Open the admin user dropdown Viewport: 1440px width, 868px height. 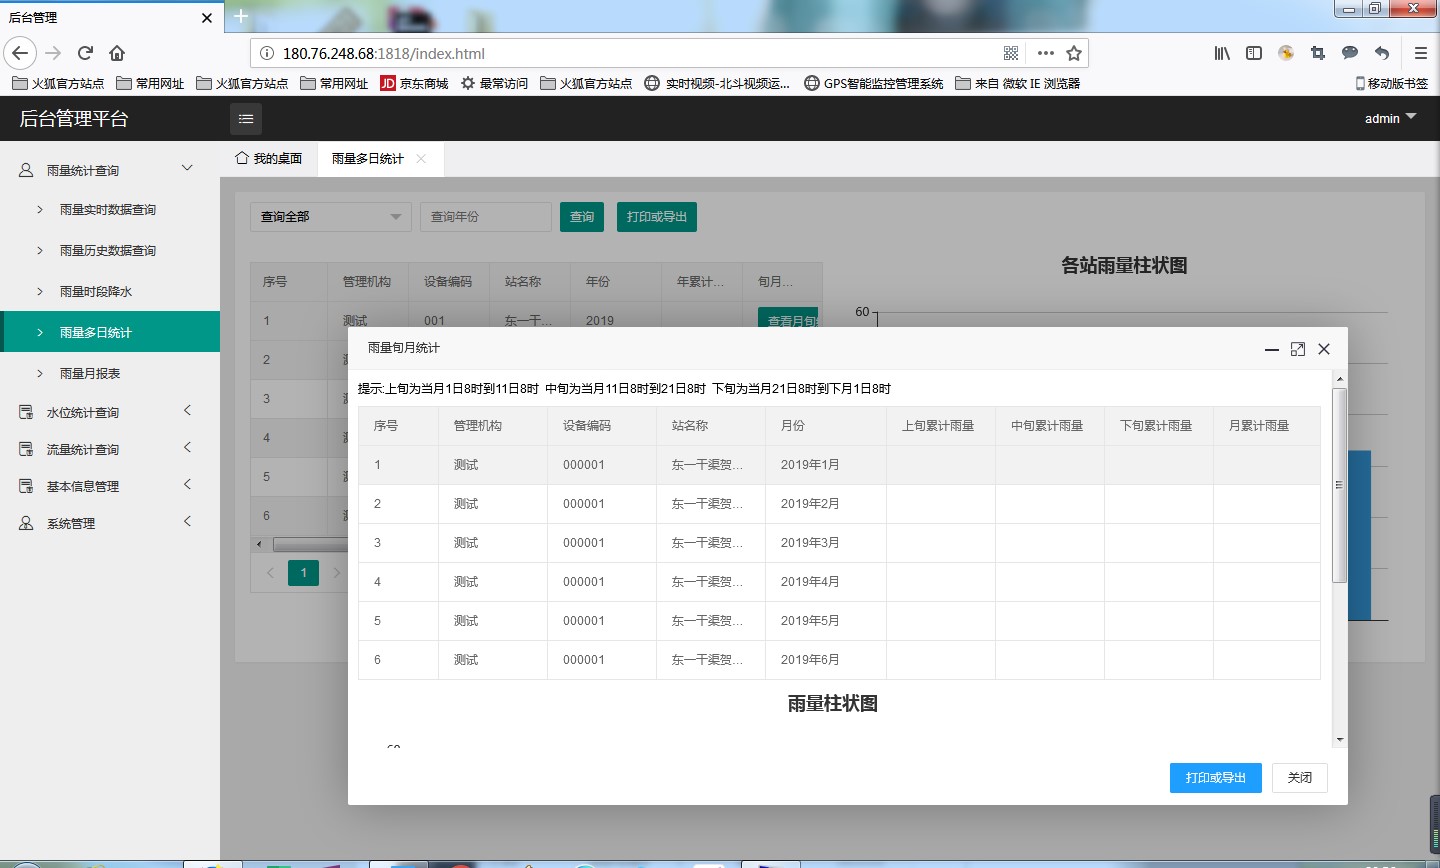click(x=1390, y=118)
